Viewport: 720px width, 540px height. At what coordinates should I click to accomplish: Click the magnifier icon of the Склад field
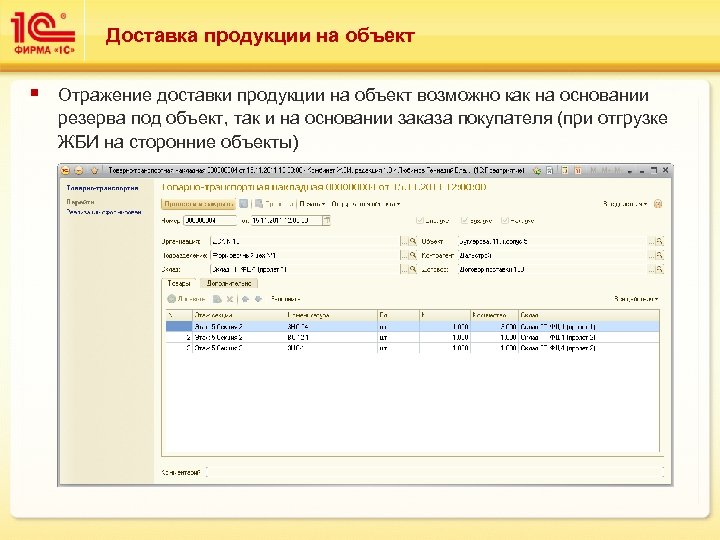[x=413, y=270]
